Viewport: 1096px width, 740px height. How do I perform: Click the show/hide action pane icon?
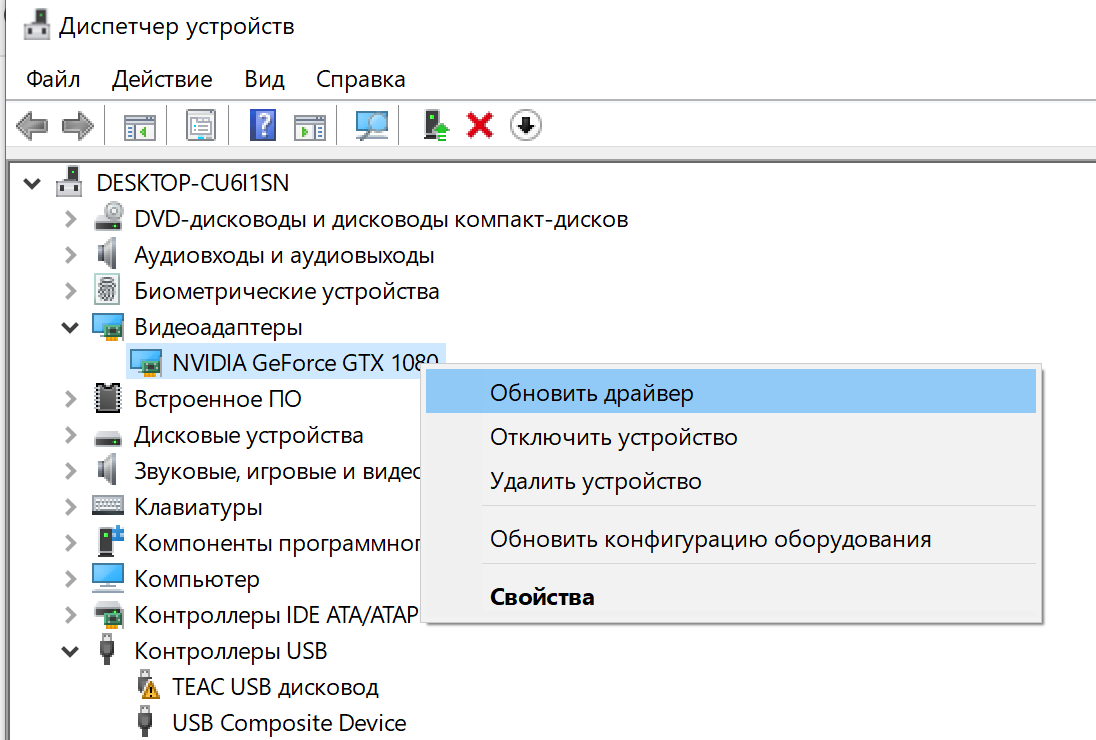(310, 126)
